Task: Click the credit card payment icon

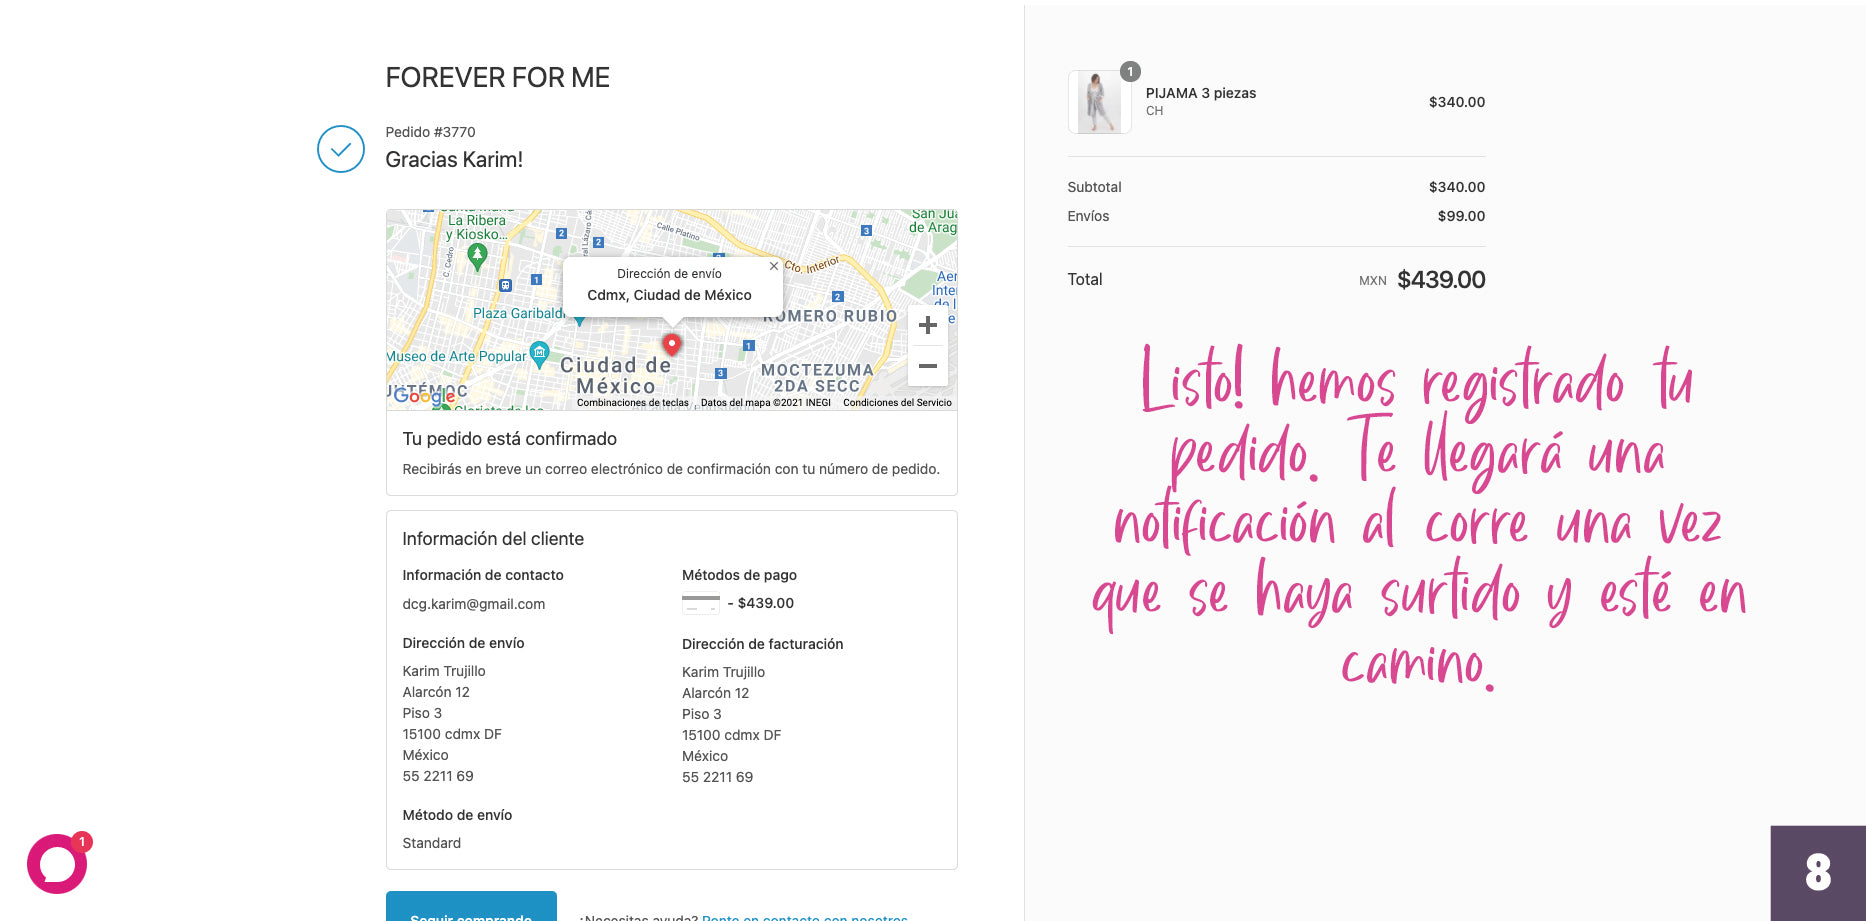Action: [700, 604]
